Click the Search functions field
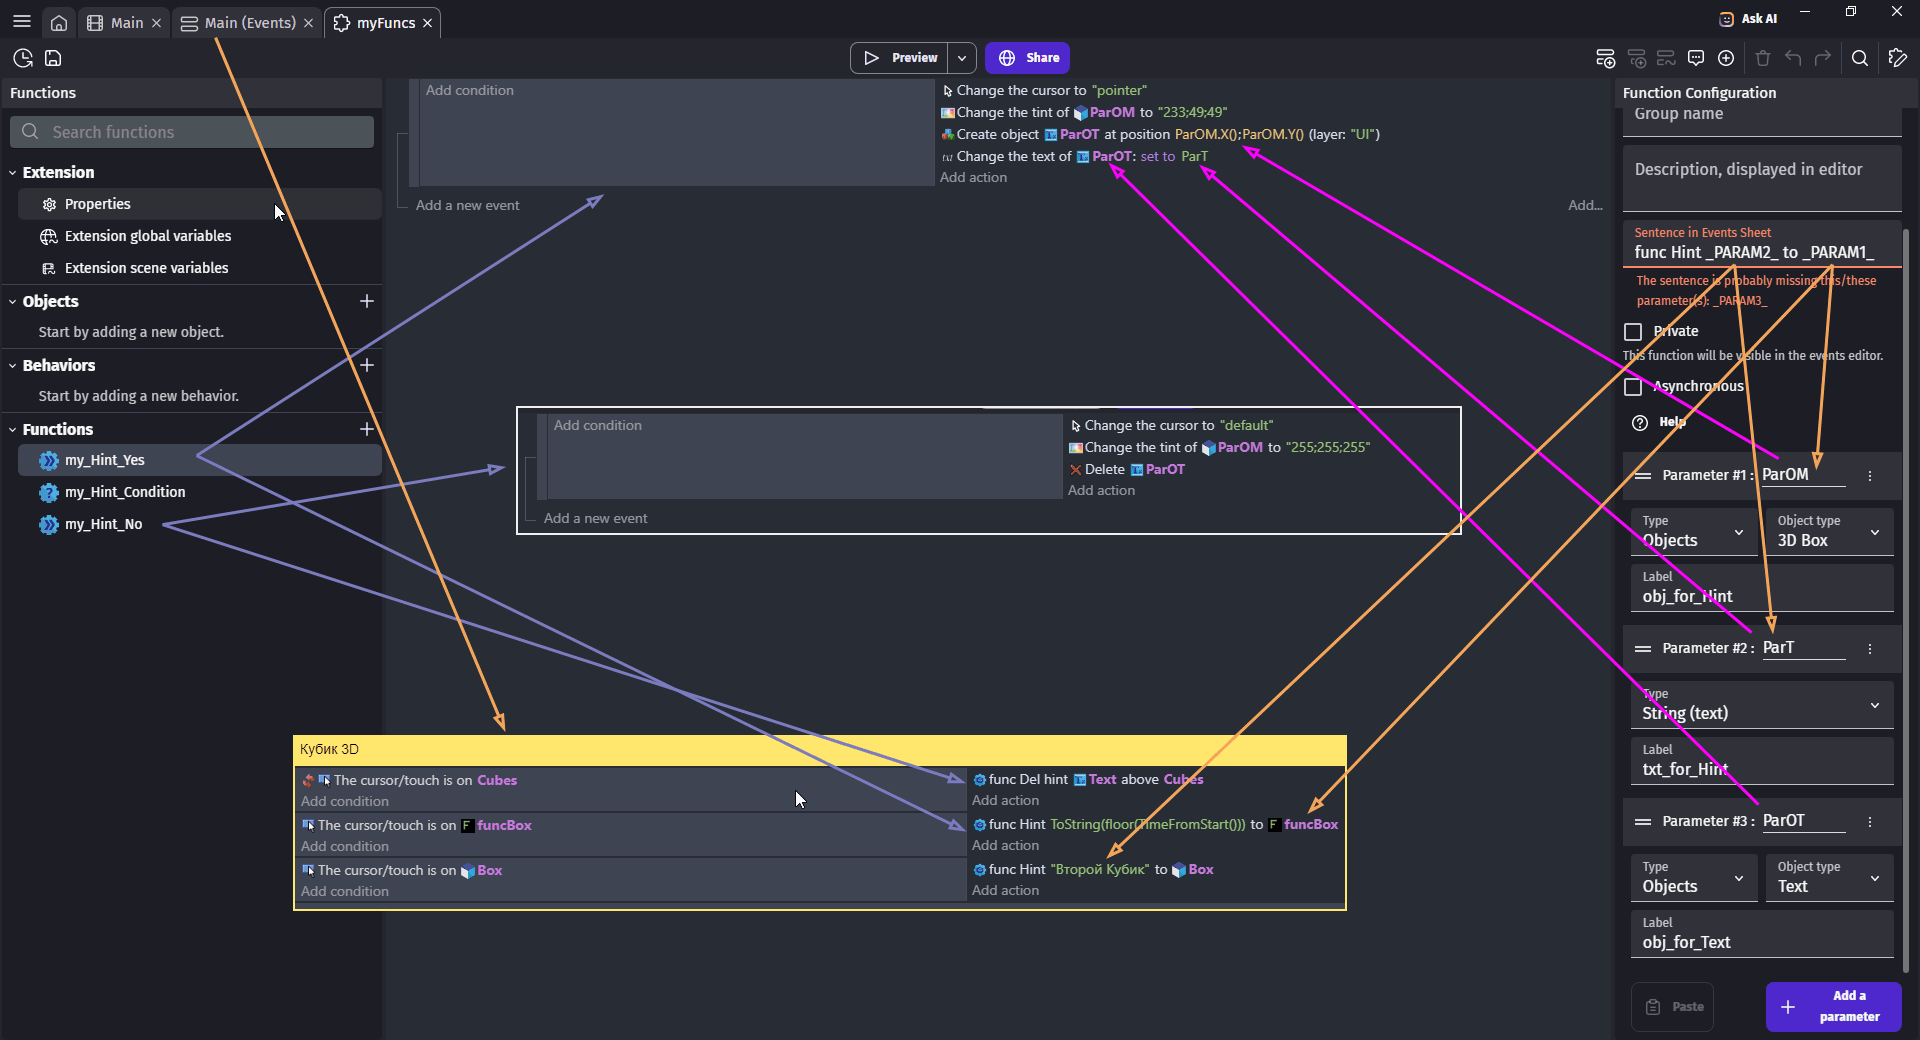The height and width of the screenshot is (1040, 1920). click(x=192, y=132)
